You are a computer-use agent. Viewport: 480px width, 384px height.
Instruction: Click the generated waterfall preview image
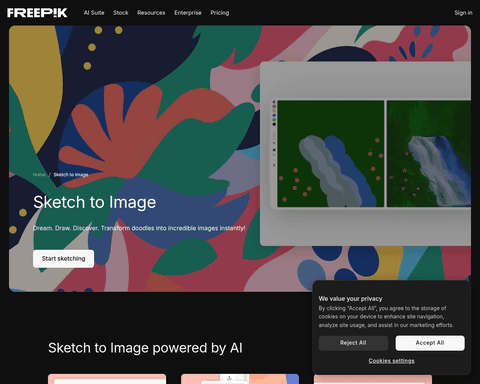coord(429,154)
